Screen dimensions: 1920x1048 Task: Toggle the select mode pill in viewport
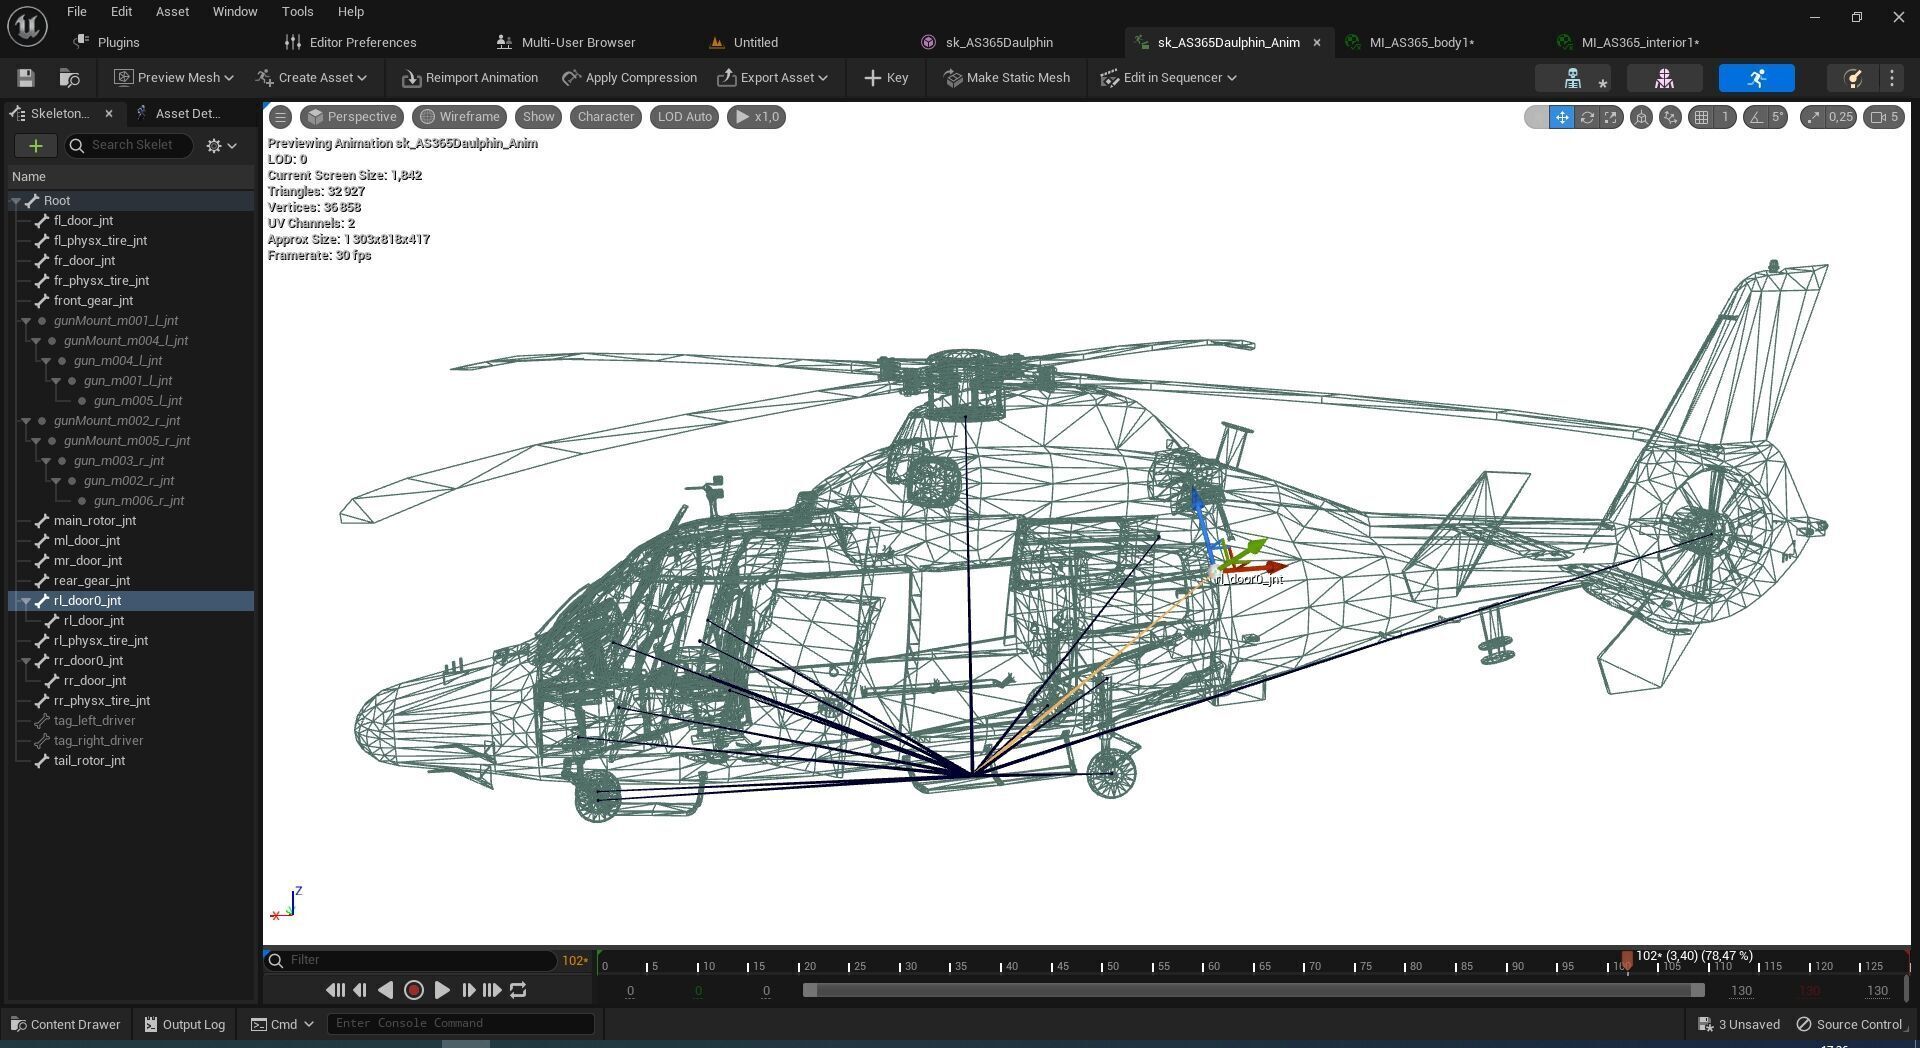[1536, 117]
